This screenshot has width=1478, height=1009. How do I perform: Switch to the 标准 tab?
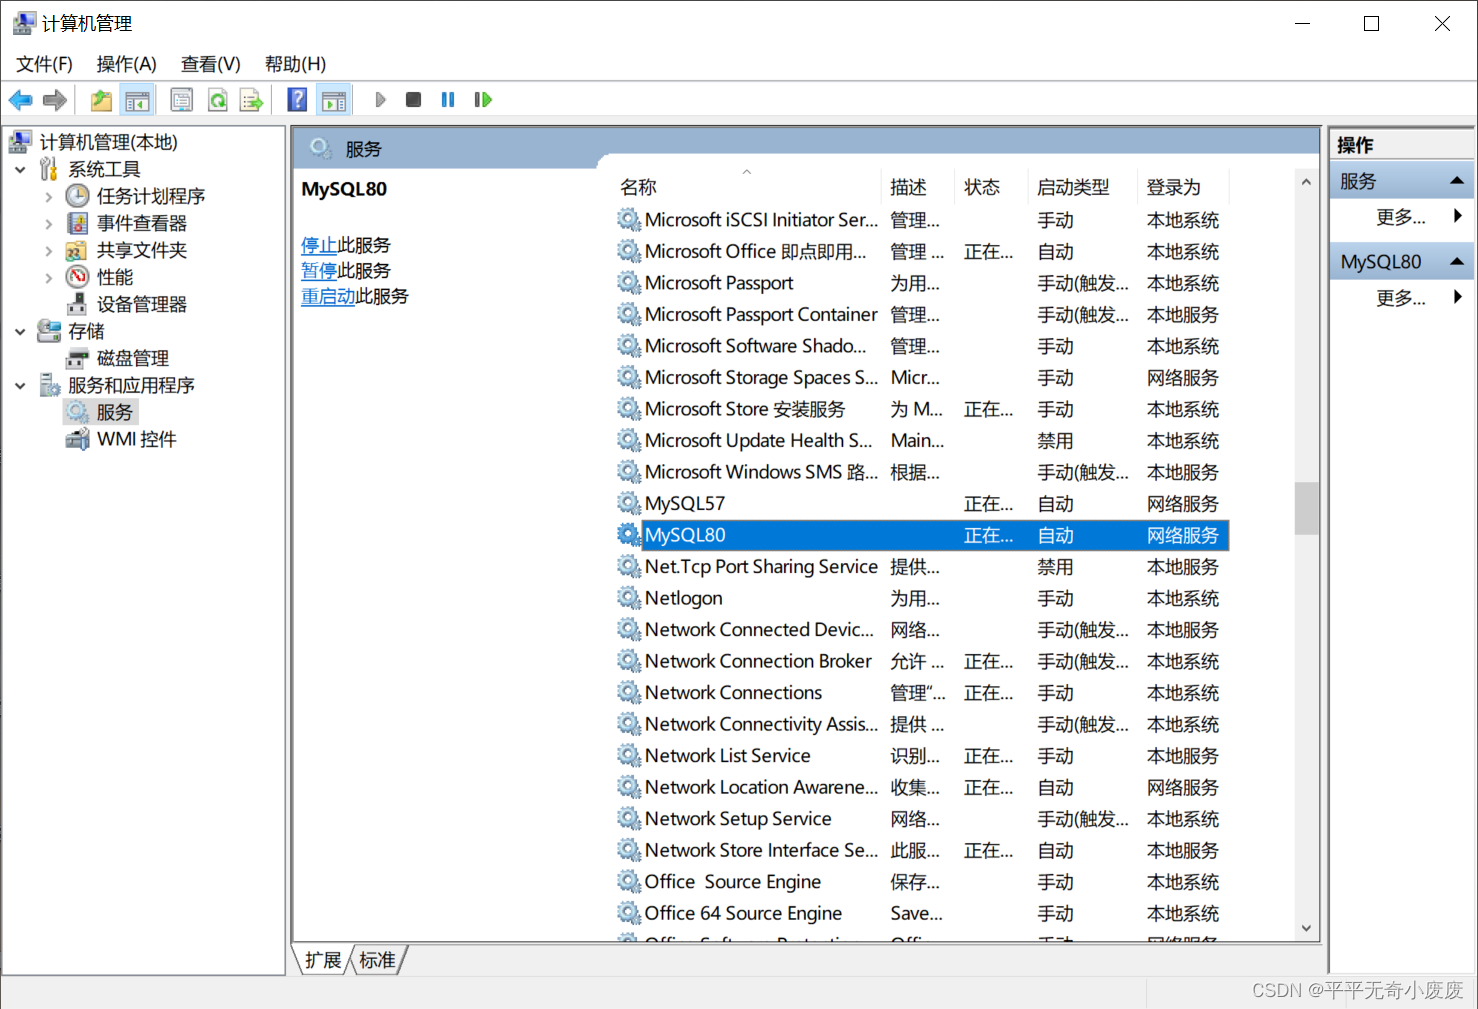coord(377,960)
